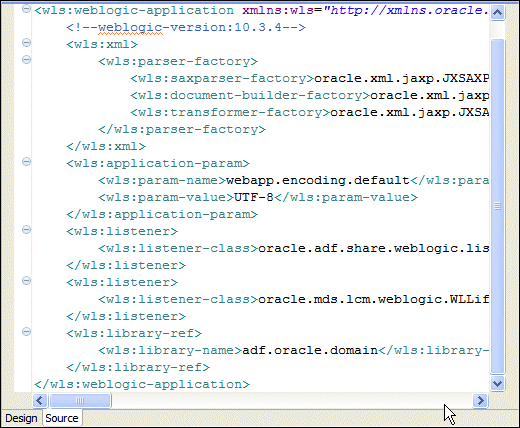Screen dimensions: 520x428
Task: Collapse the first wls:listener element
Action: pyautogui.click(x=26, y=230)
